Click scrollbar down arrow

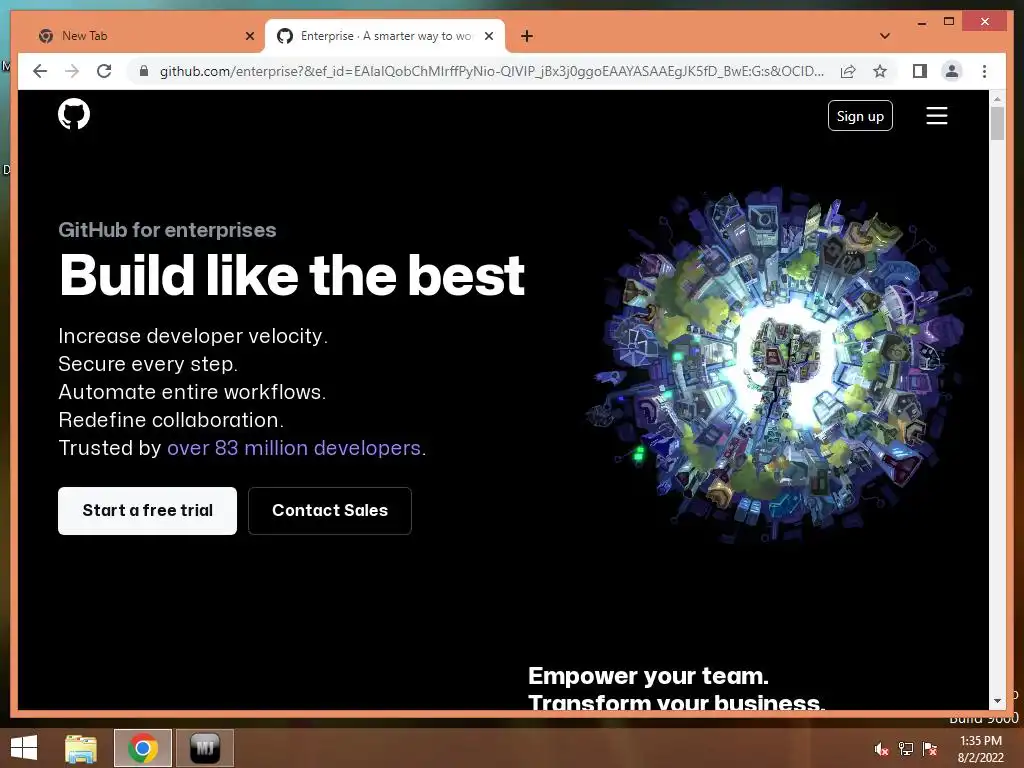(x=997, y=701)
